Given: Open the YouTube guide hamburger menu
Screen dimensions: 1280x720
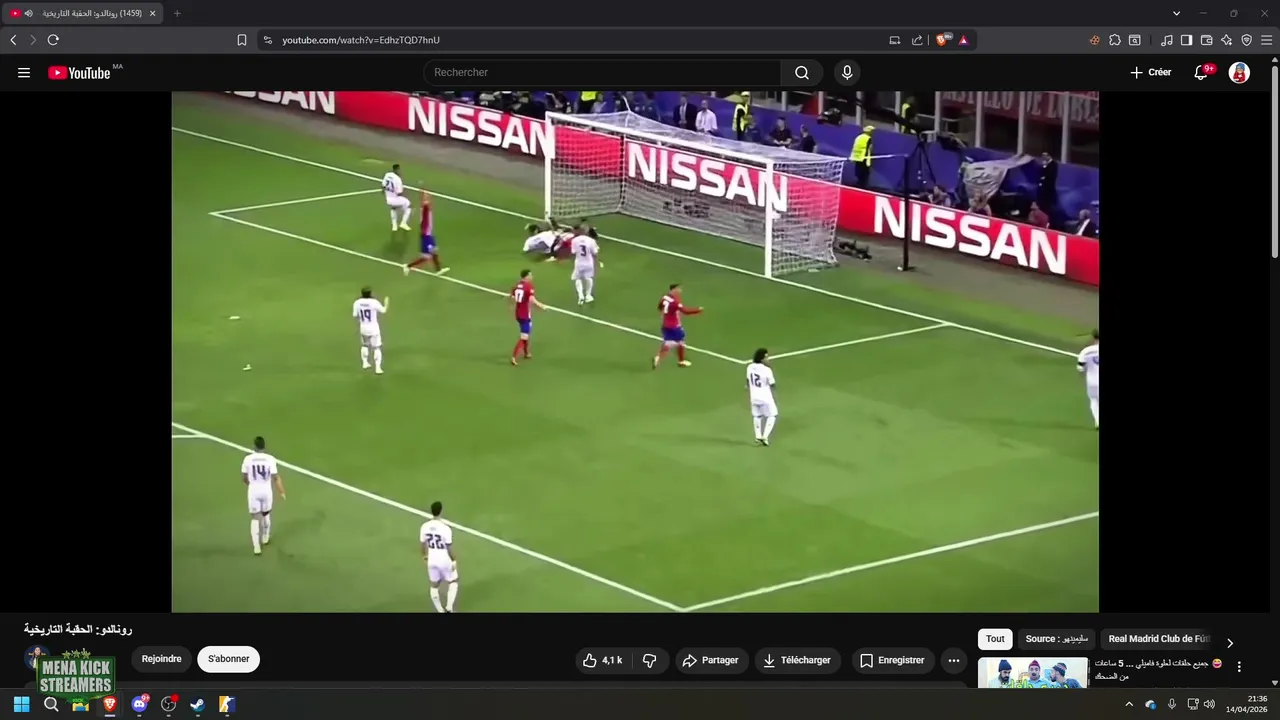Looking at the screenshot, I should [24, 73].
